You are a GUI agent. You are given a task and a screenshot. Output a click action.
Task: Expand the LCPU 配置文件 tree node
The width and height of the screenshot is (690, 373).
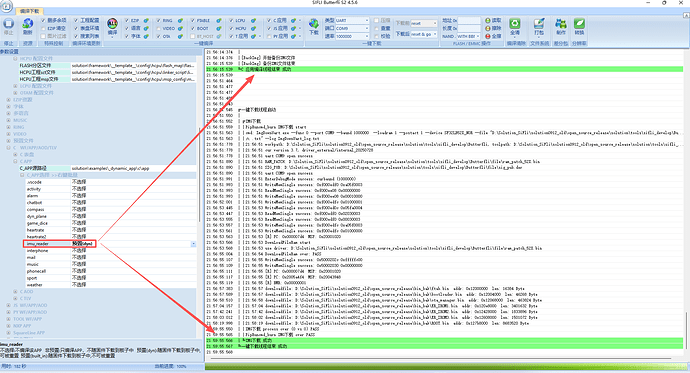point(15,86)
